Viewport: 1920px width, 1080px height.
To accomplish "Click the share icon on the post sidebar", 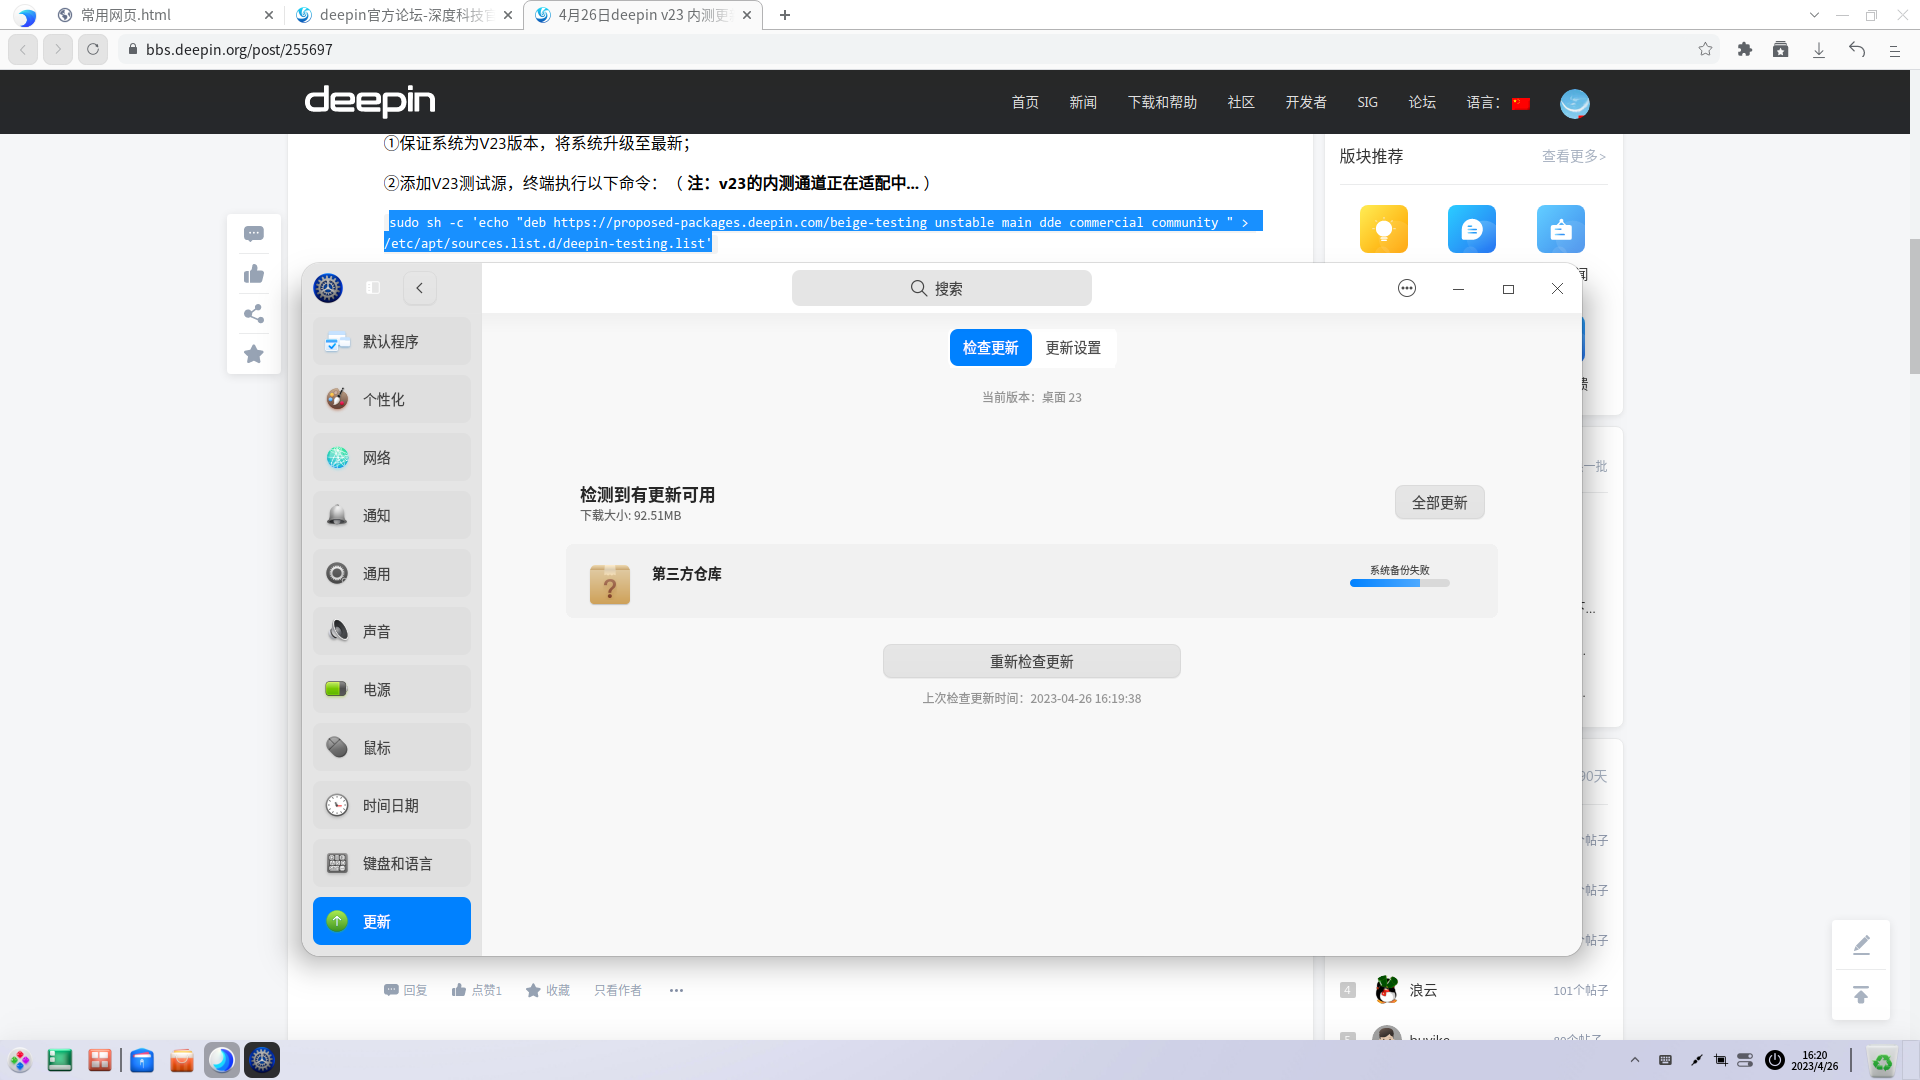I will click(x=253, y=313).
